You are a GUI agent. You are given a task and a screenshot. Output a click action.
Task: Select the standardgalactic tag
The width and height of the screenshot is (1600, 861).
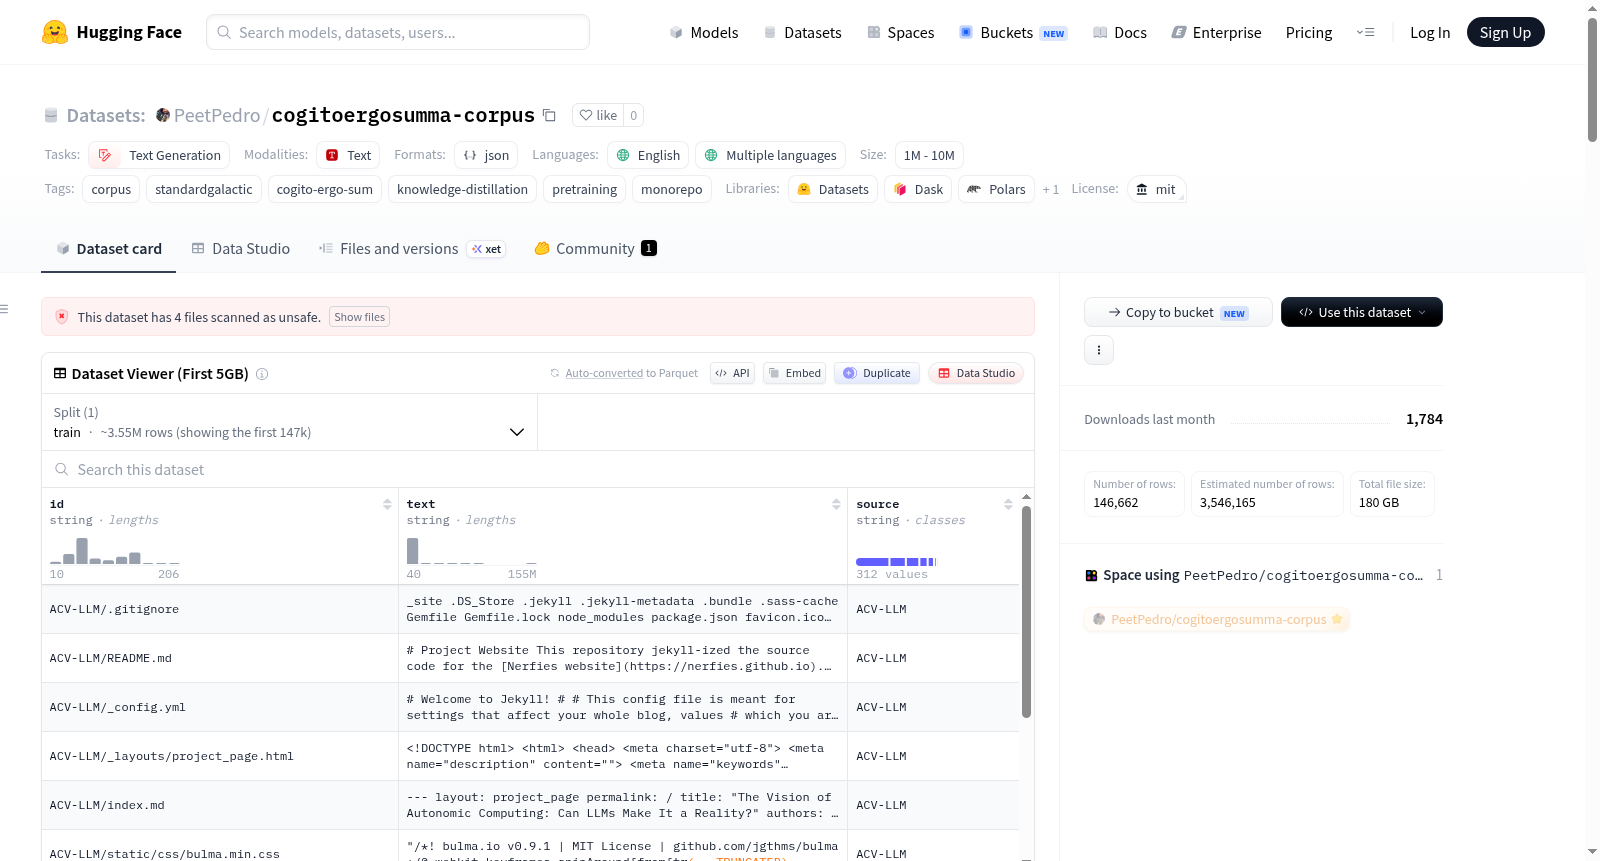204,189
